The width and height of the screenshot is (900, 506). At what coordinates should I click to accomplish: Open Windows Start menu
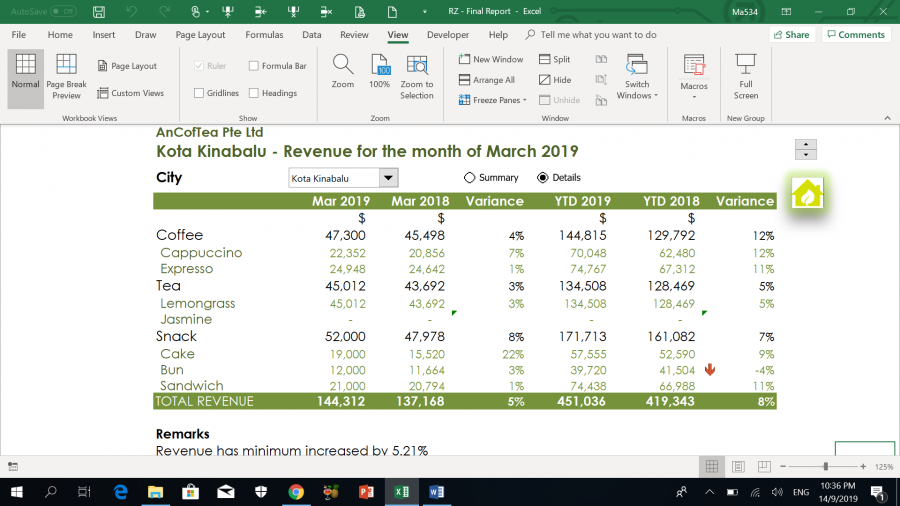(17, 492)
